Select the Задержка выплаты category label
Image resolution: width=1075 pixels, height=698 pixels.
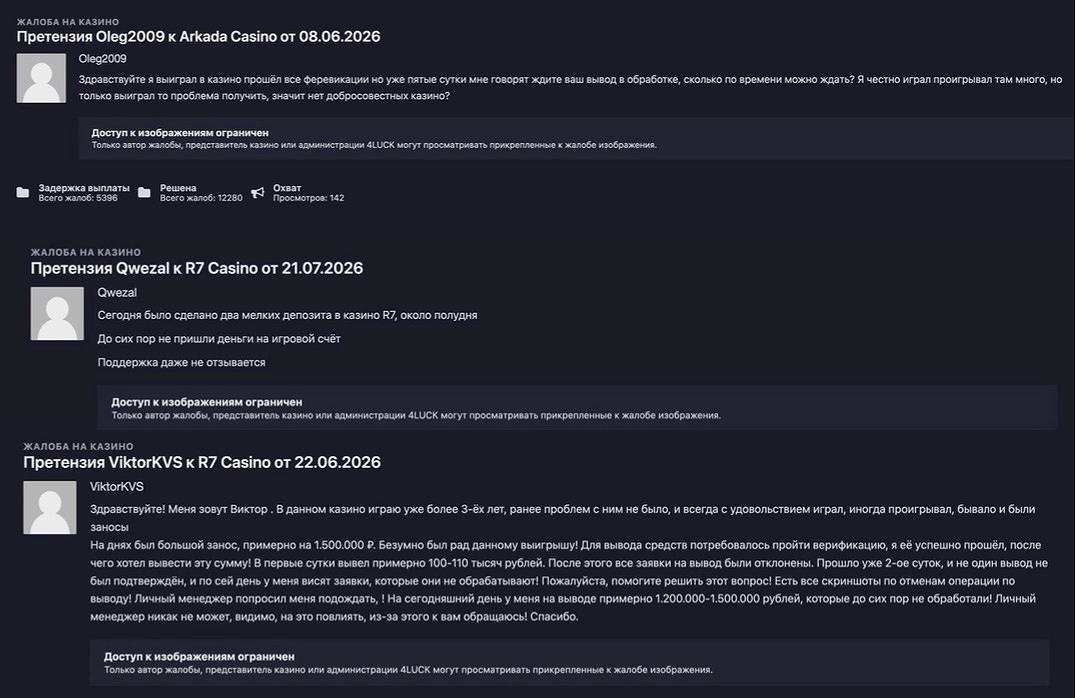tap(84, 188)
